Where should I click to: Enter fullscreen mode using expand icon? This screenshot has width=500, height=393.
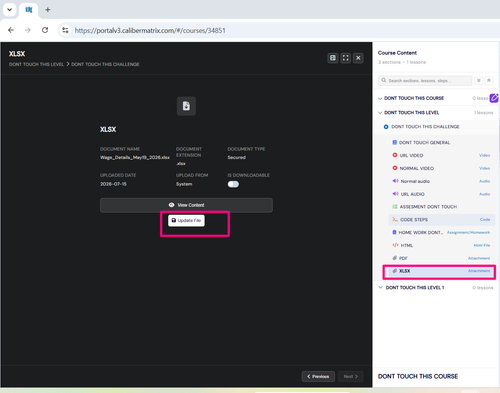tap(346, 58)
